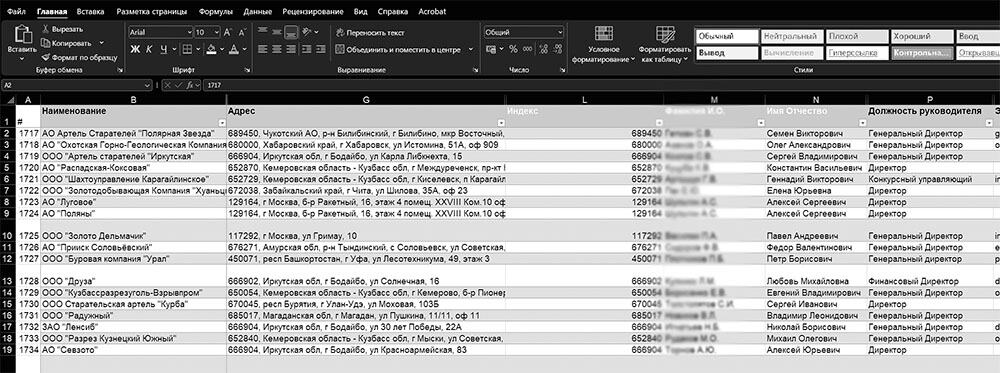1000x373 pixels.
Task: Expand merge and center dropdown arrow
Action: click(471, 49)
